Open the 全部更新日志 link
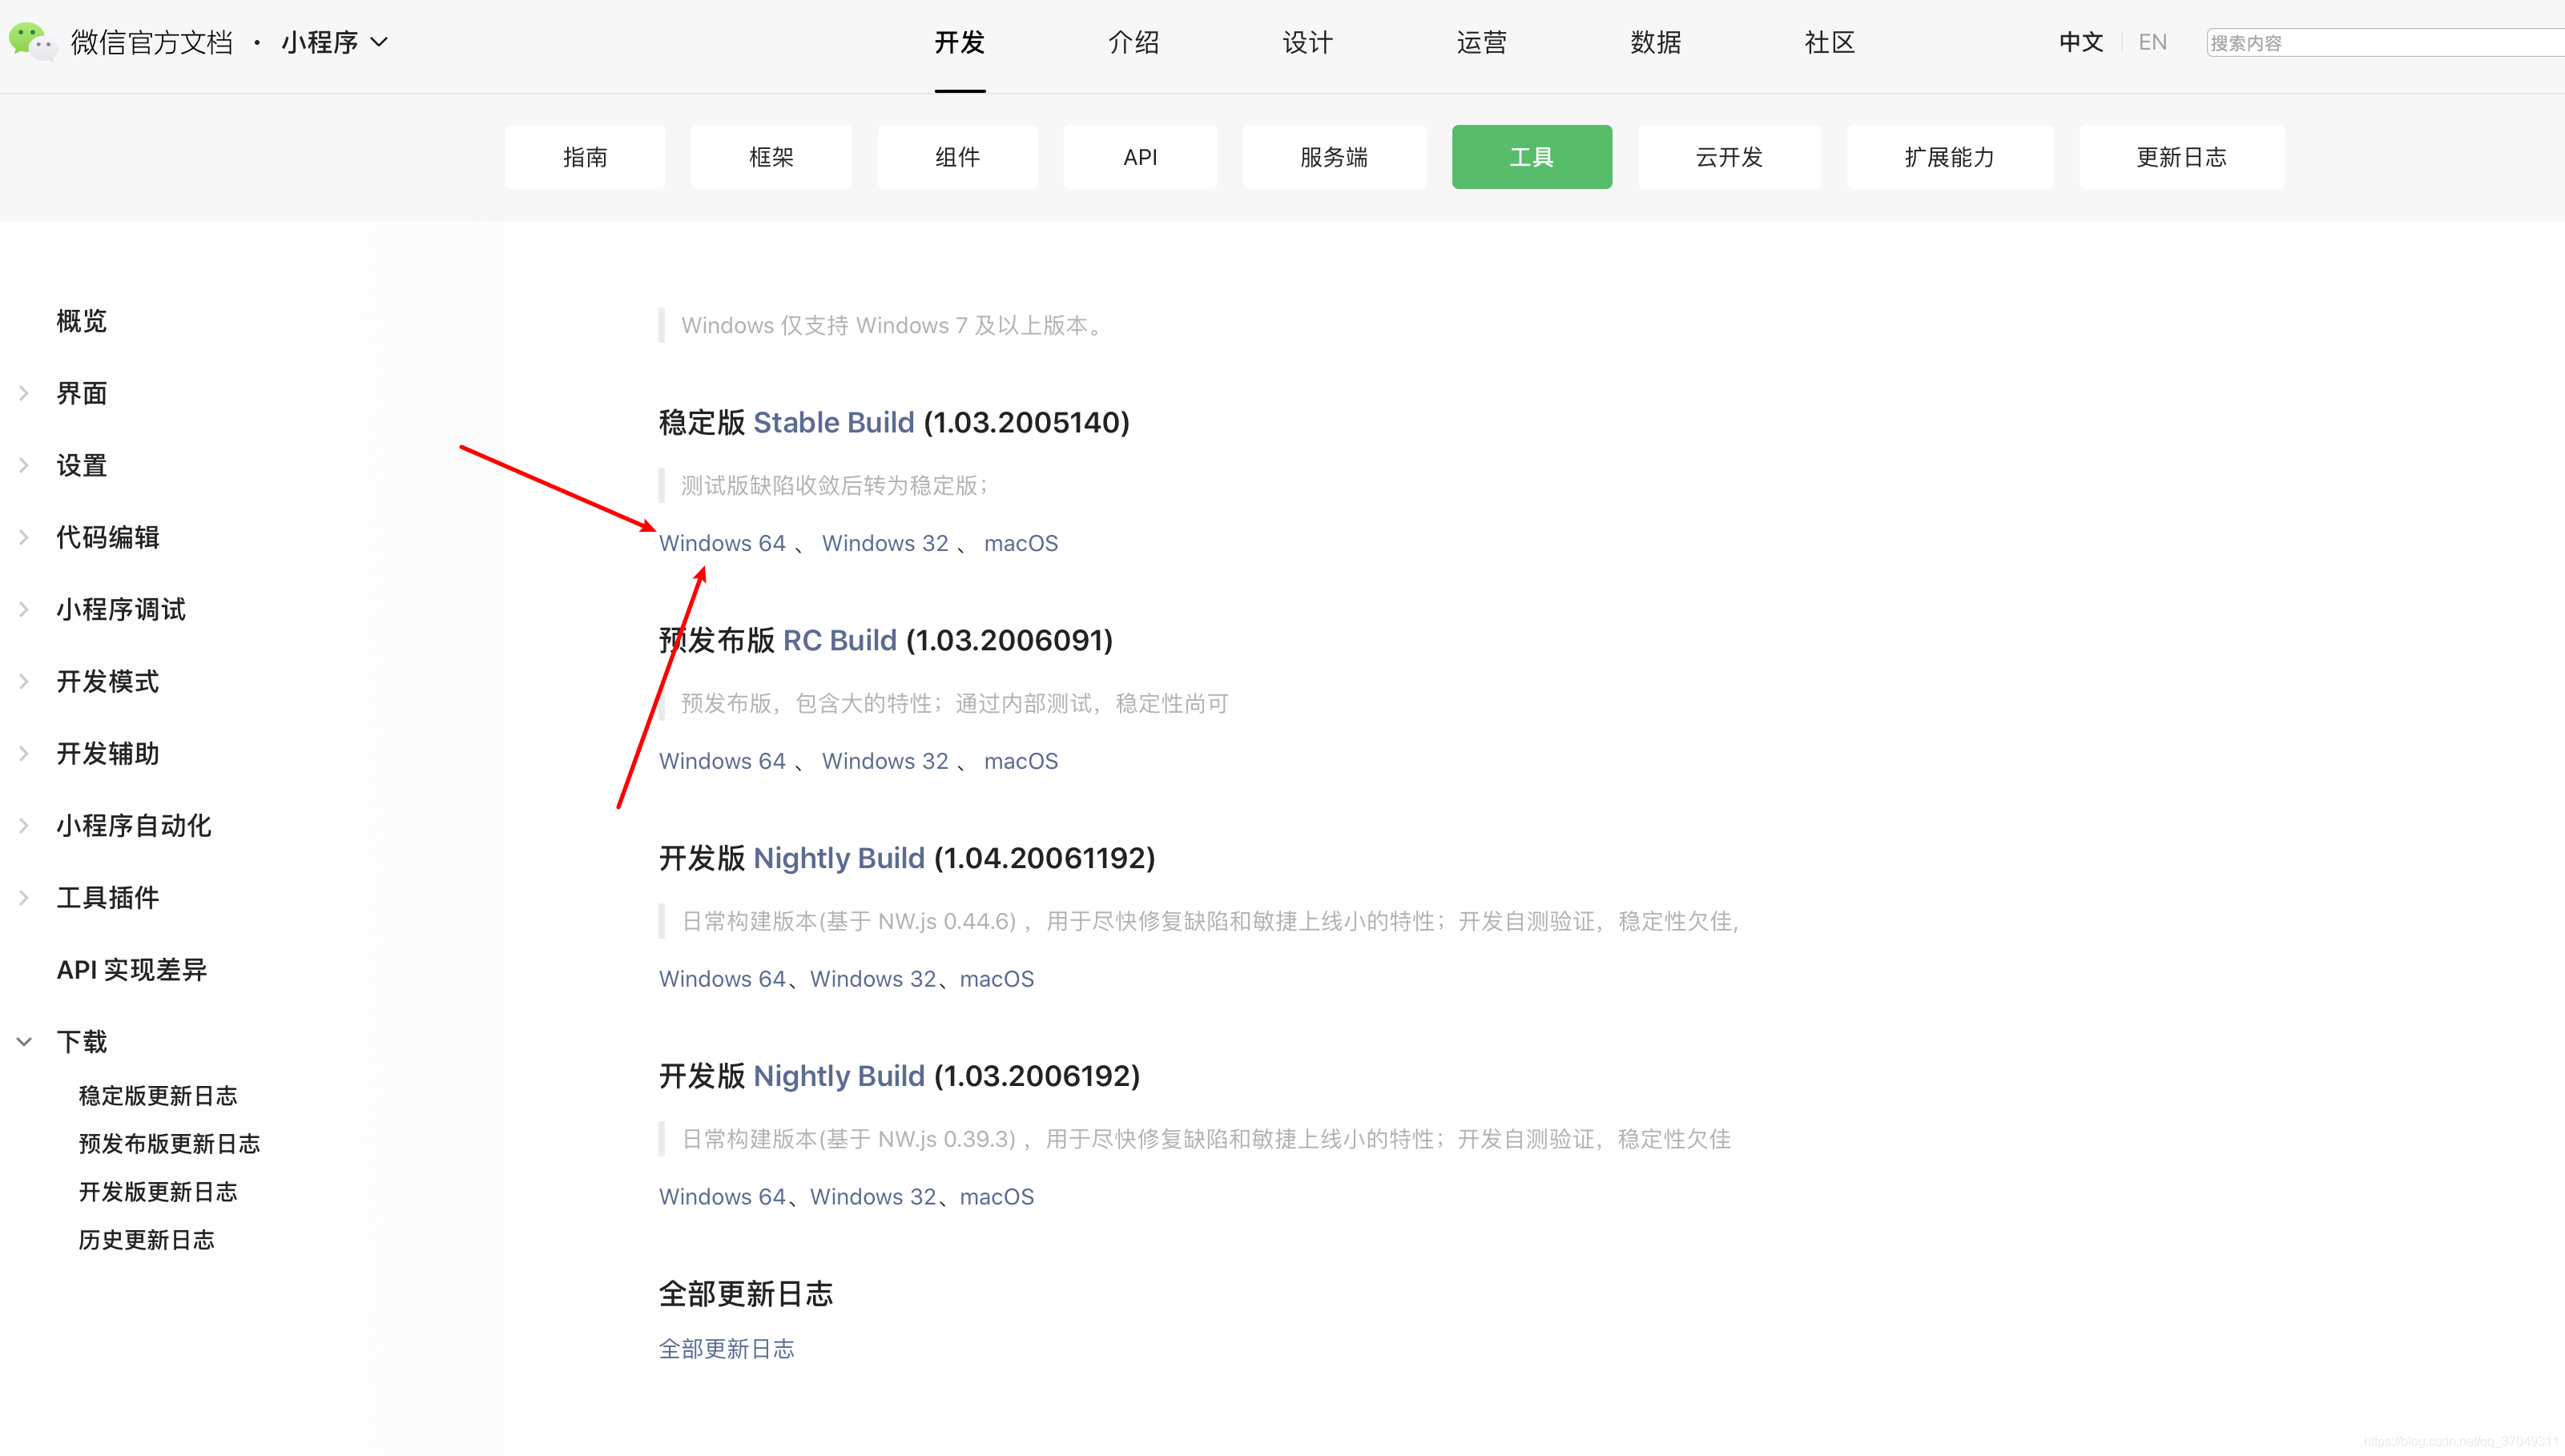 pos(726,1348)
